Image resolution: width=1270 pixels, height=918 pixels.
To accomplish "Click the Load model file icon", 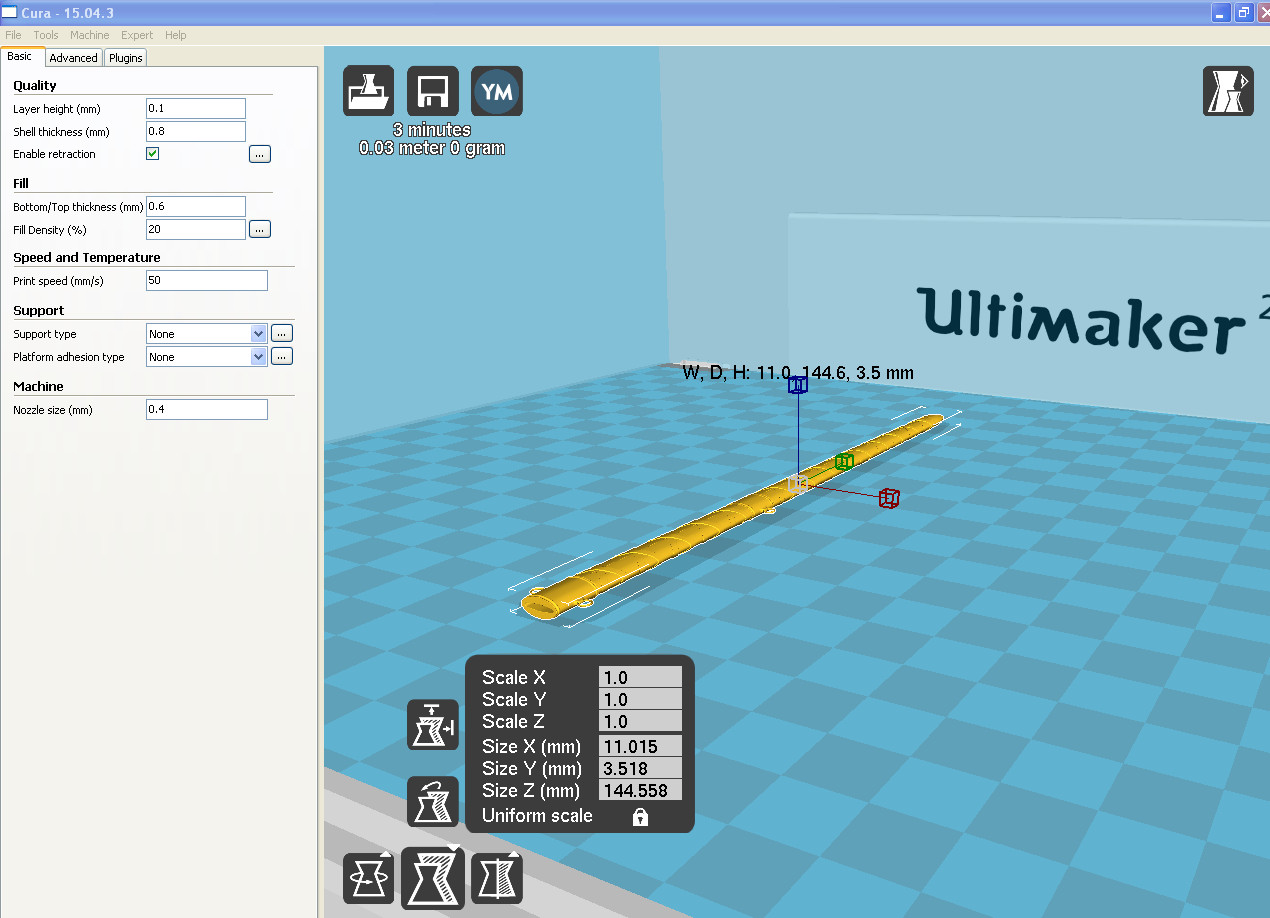I will tap(368, 91).
